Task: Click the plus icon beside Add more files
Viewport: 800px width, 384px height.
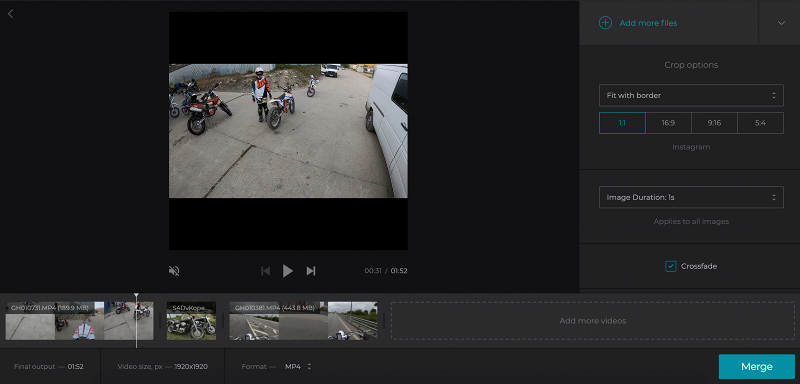Action: pyautogui.click(x=605, y=23)
